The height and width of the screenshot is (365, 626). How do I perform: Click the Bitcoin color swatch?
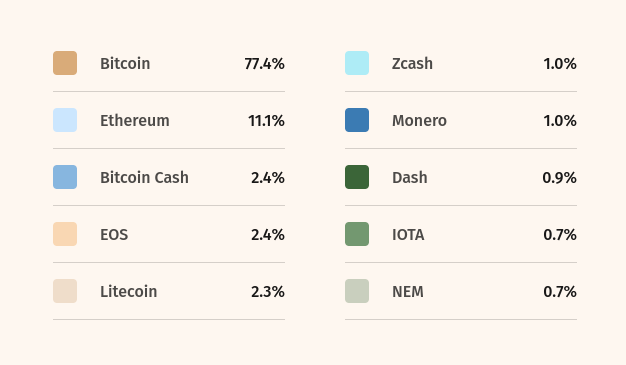click(x=65, y=63)
